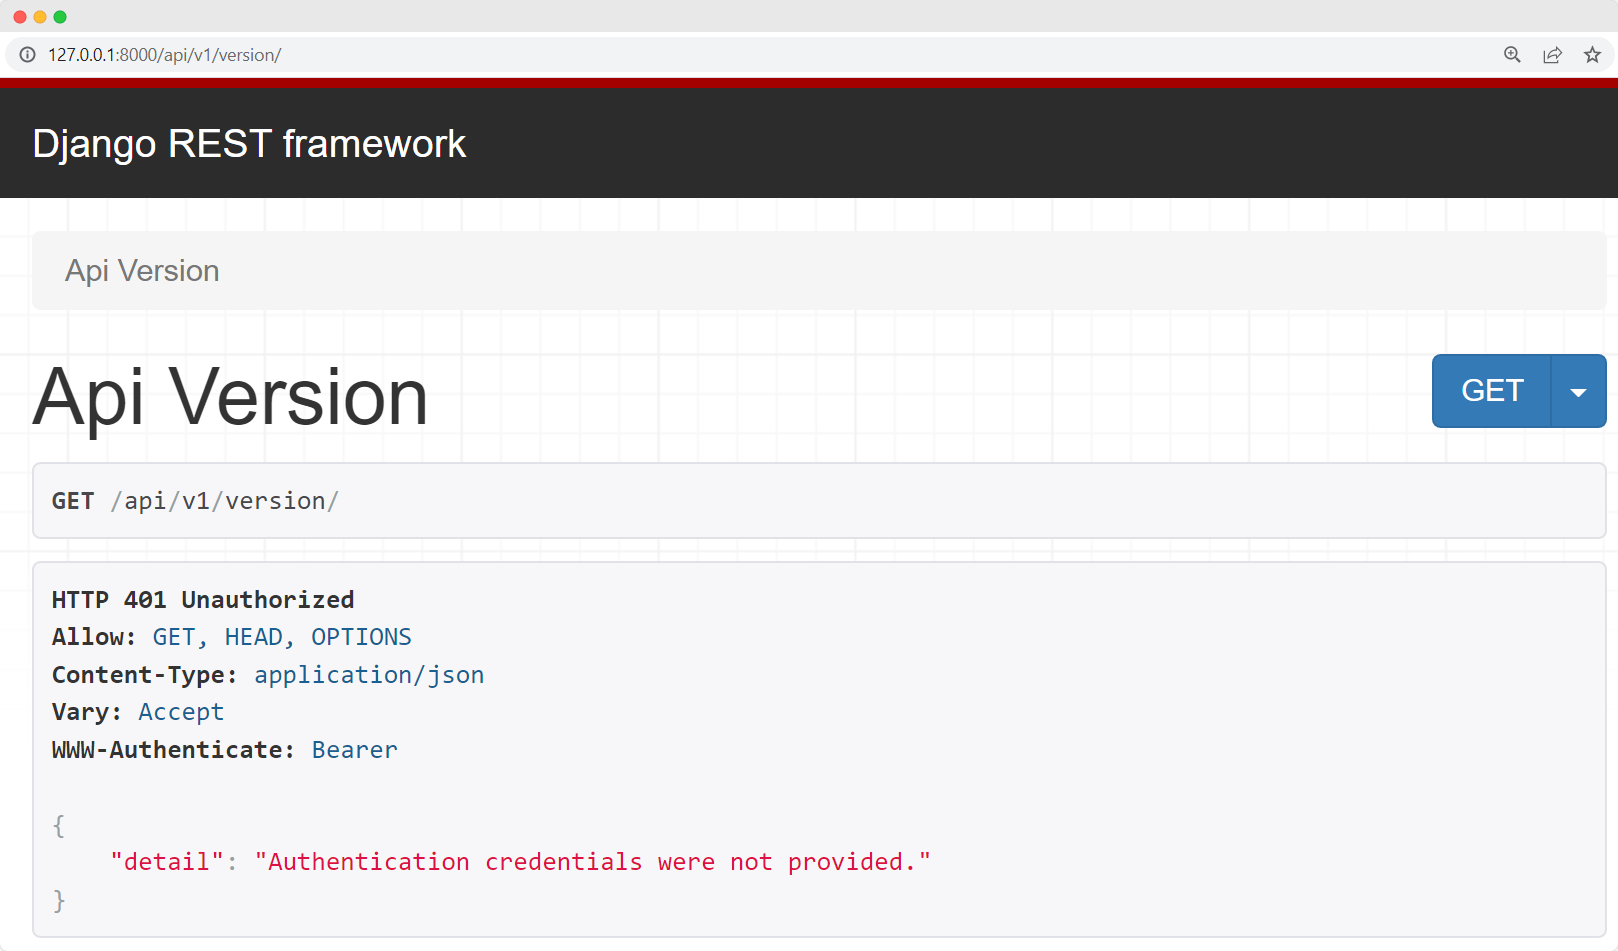Click the "detail" JSON key
This screenshot has width=1618, height=951.
pyautogui.click(x=167, y=862)
